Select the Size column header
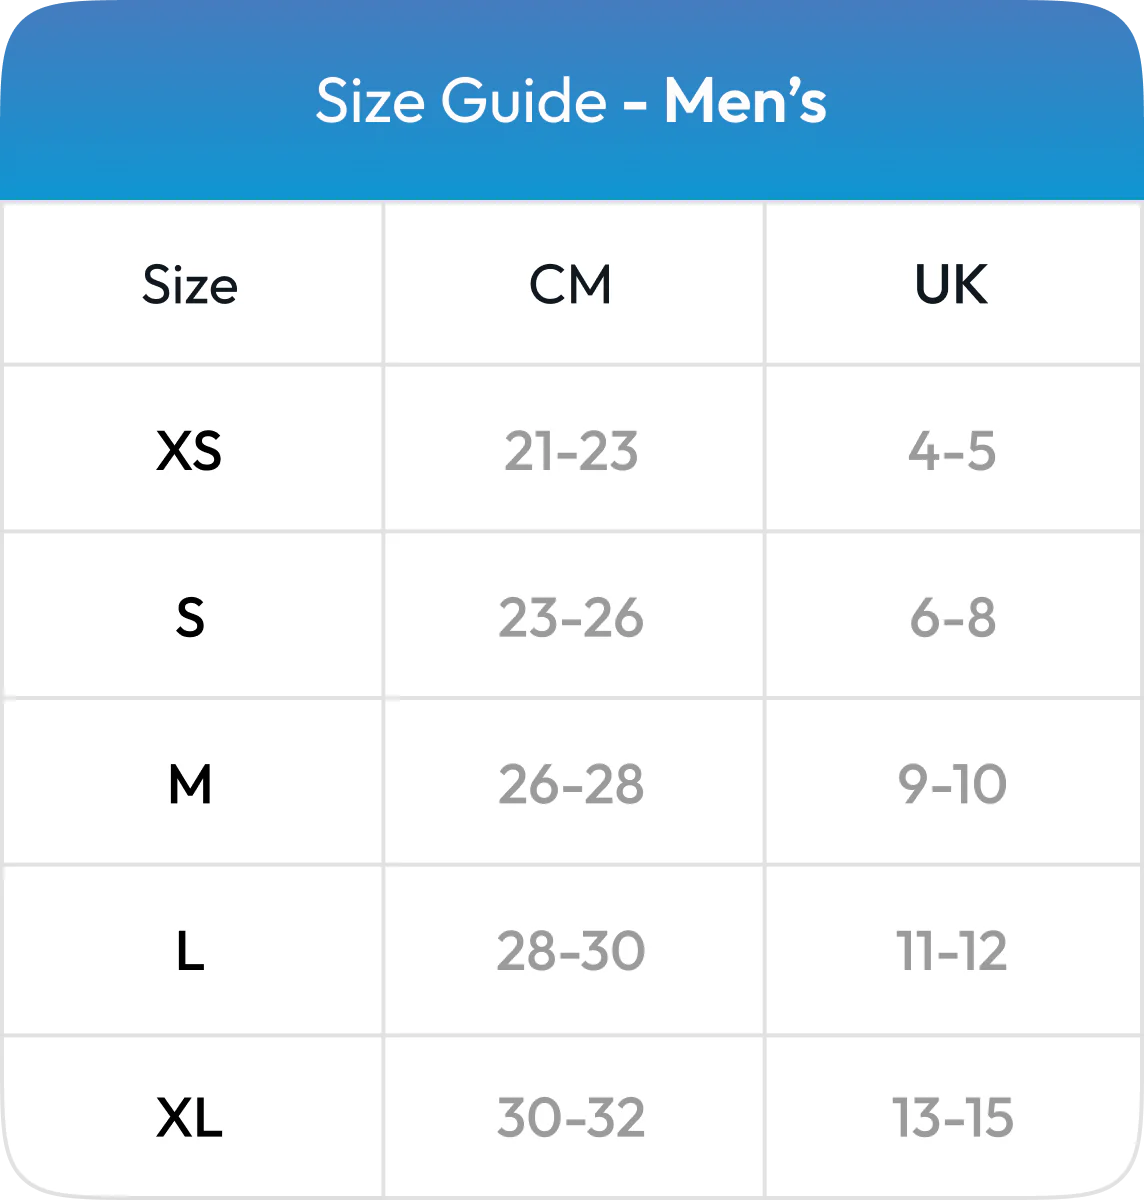1144x1200 pixels. (190, 285)
